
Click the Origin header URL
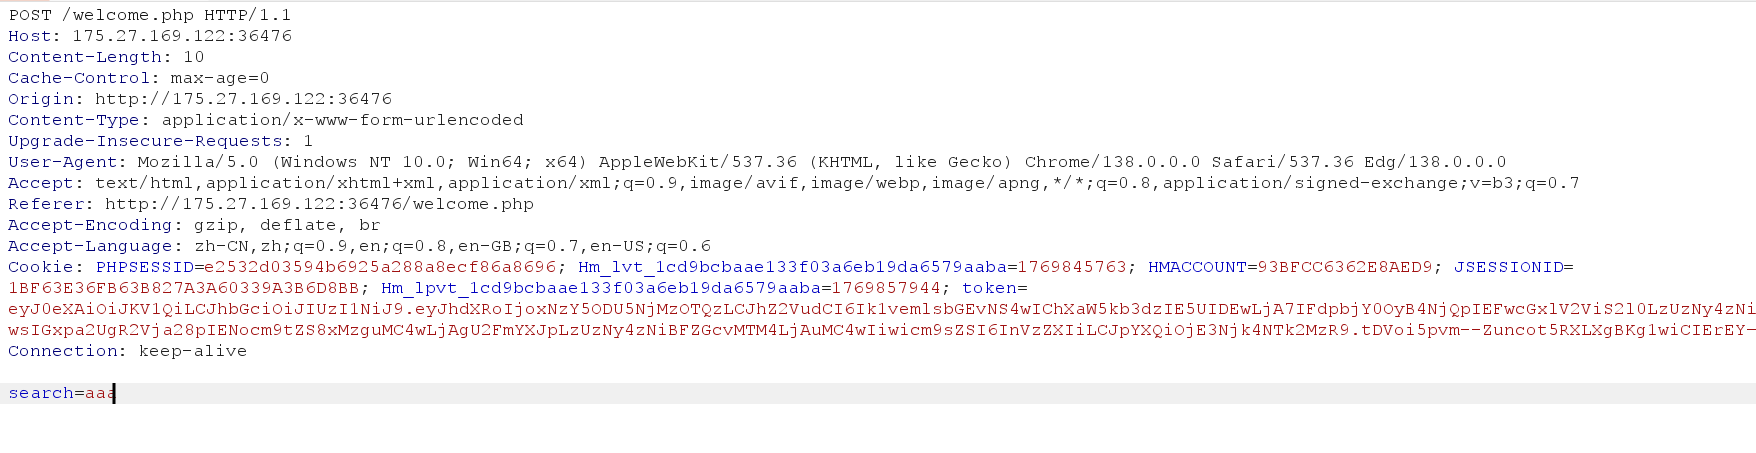point(243,99)
